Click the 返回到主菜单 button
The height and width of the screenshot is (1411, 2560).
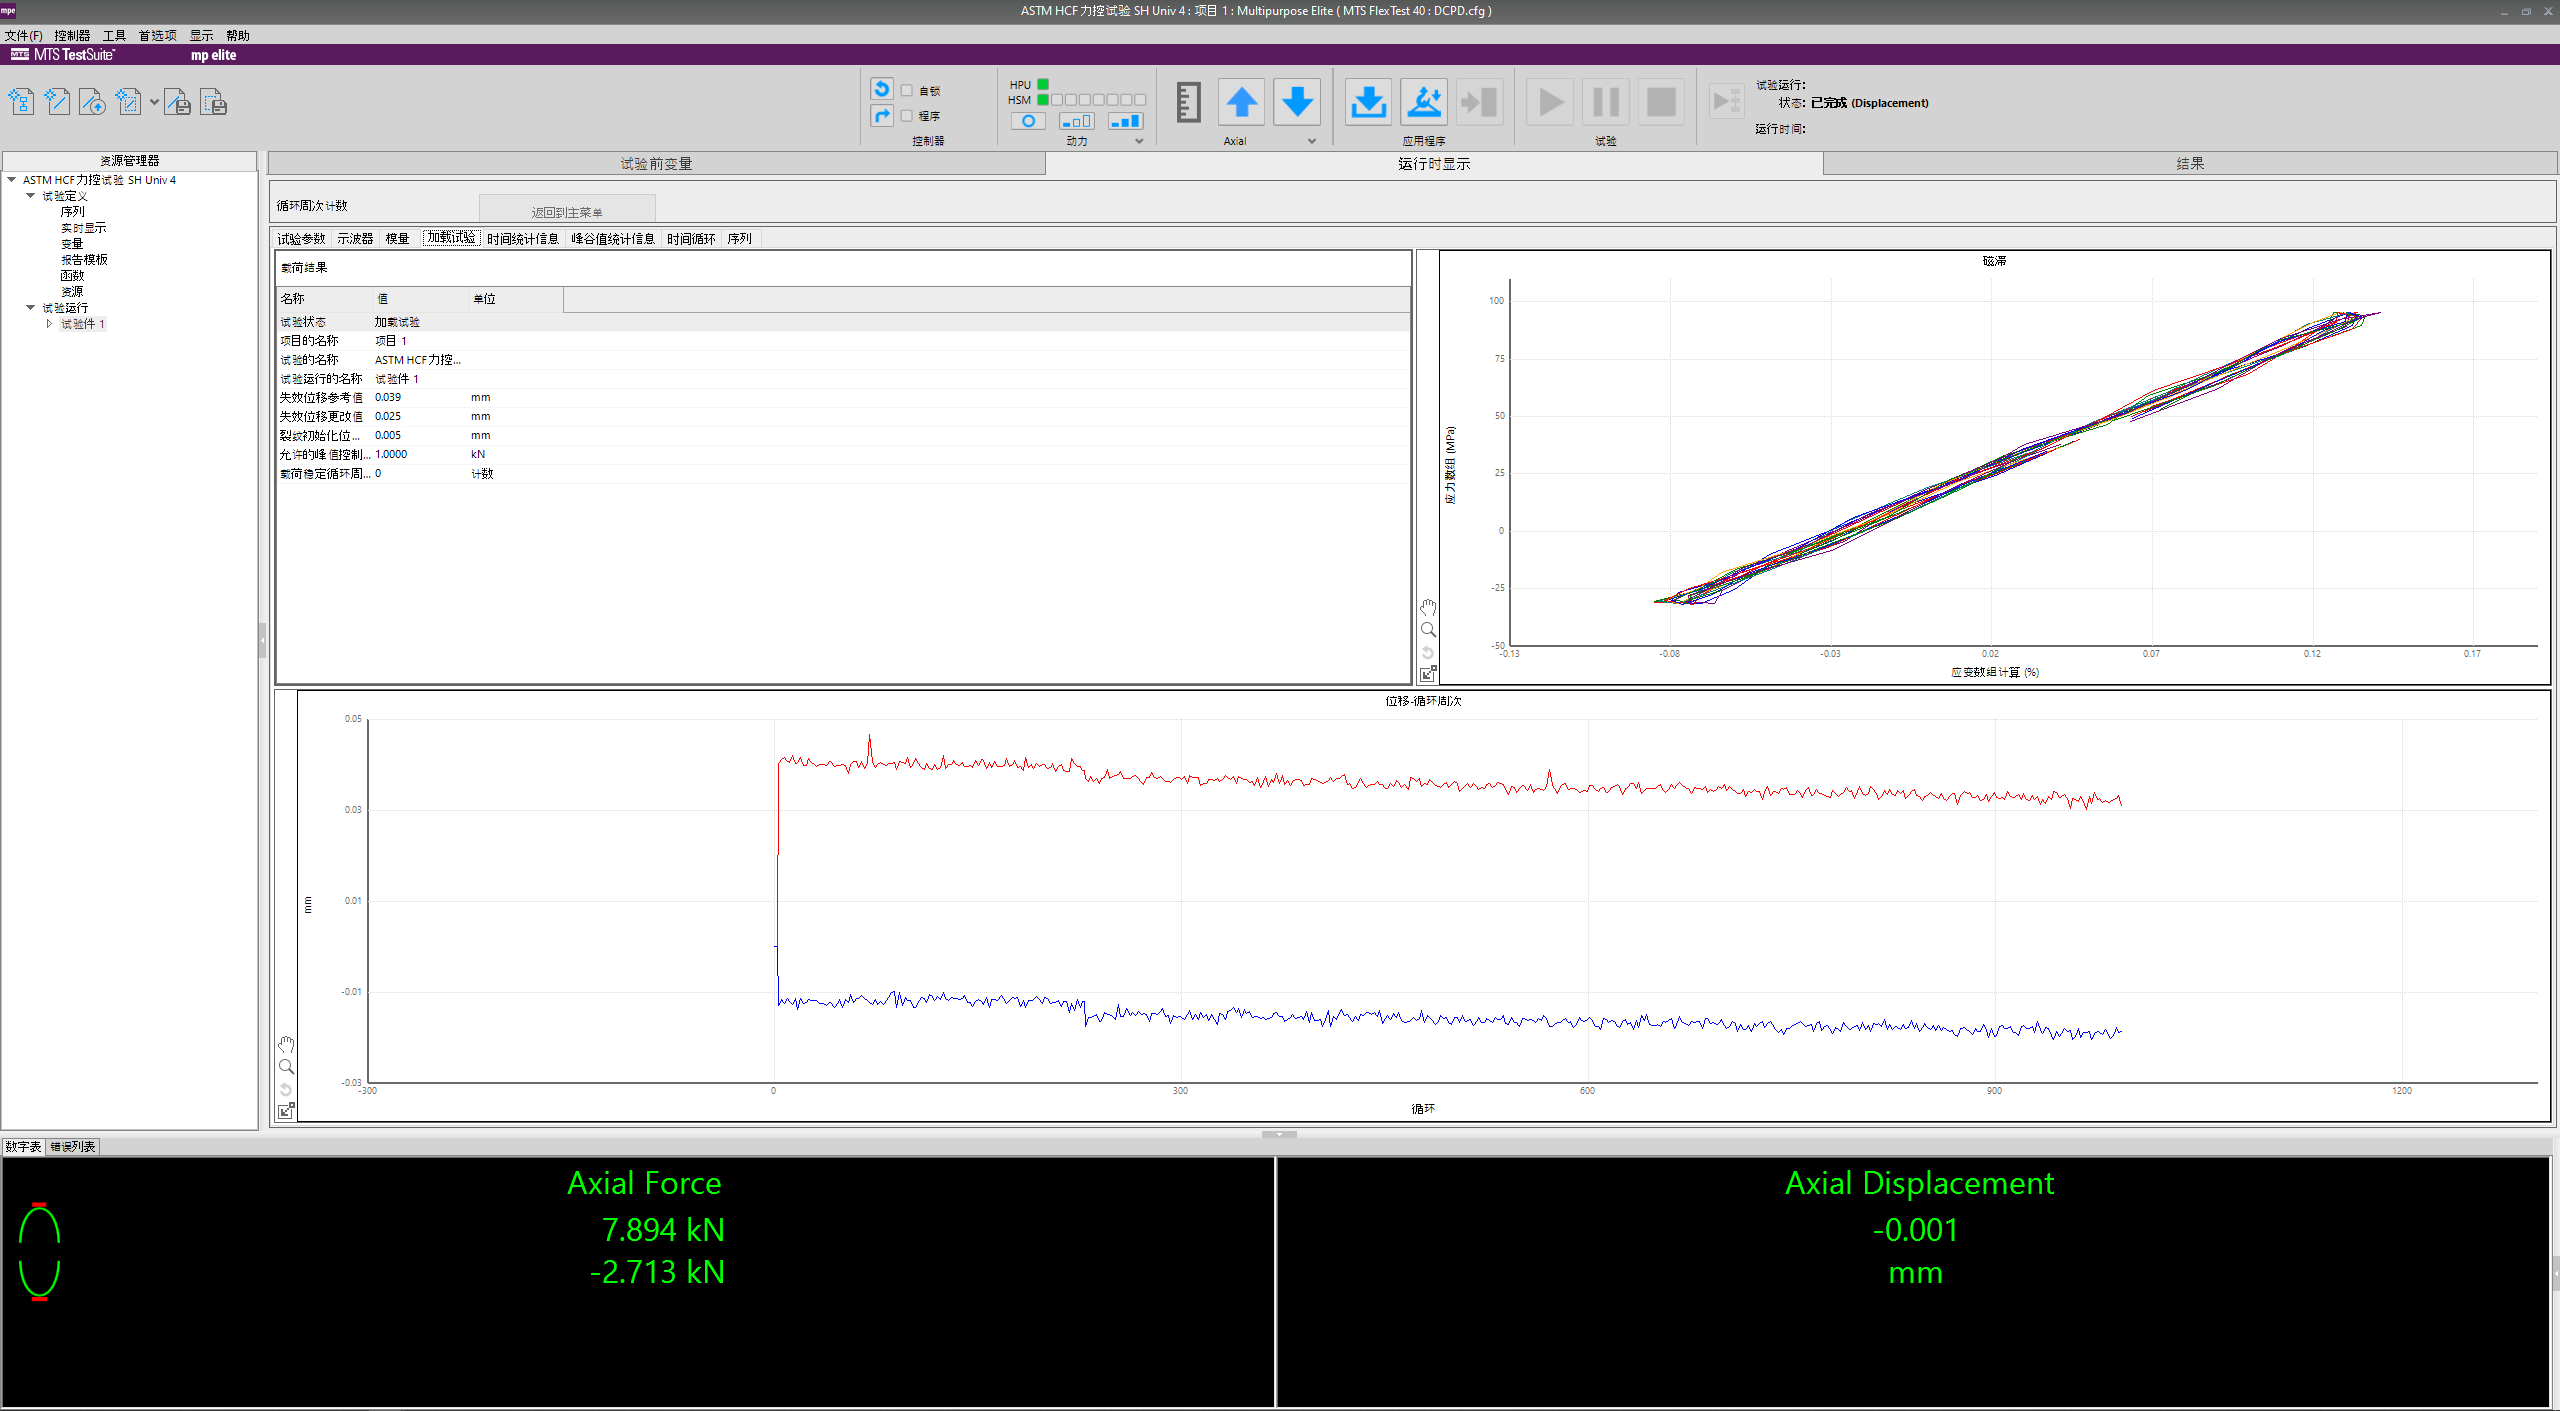pyautogui.click(x=567, y=212)
